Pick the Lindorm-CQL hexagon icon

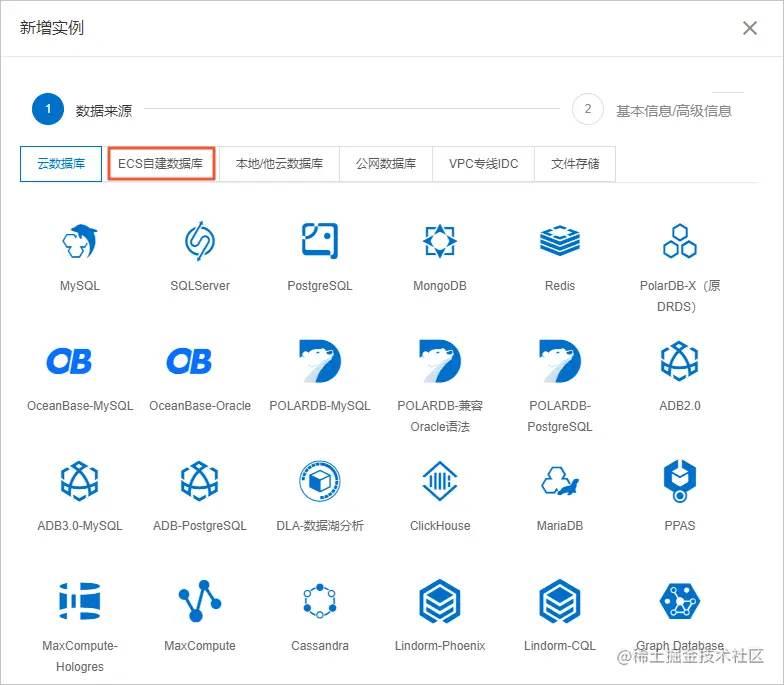pos(560,601)
